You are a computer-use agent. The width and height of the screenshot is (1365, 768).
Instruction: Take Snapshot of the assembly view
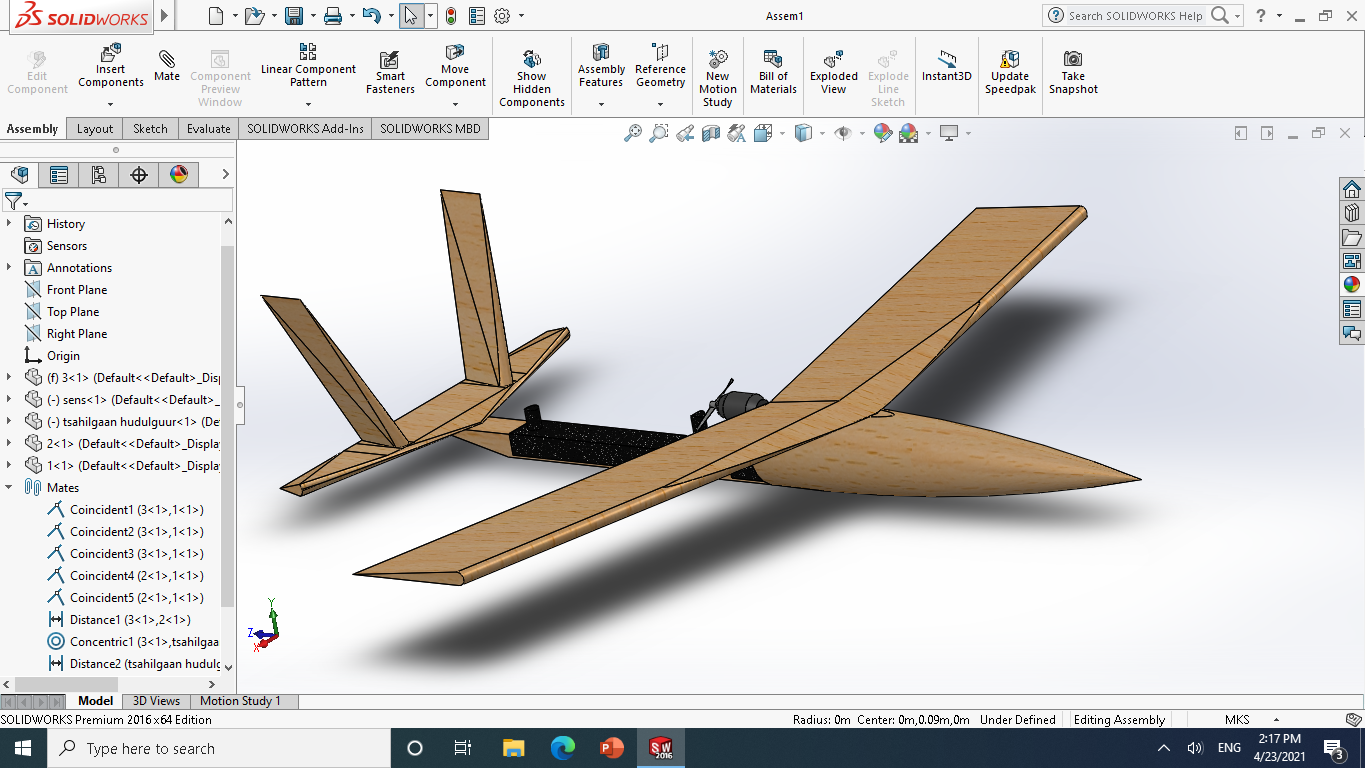coord(1073,67)
